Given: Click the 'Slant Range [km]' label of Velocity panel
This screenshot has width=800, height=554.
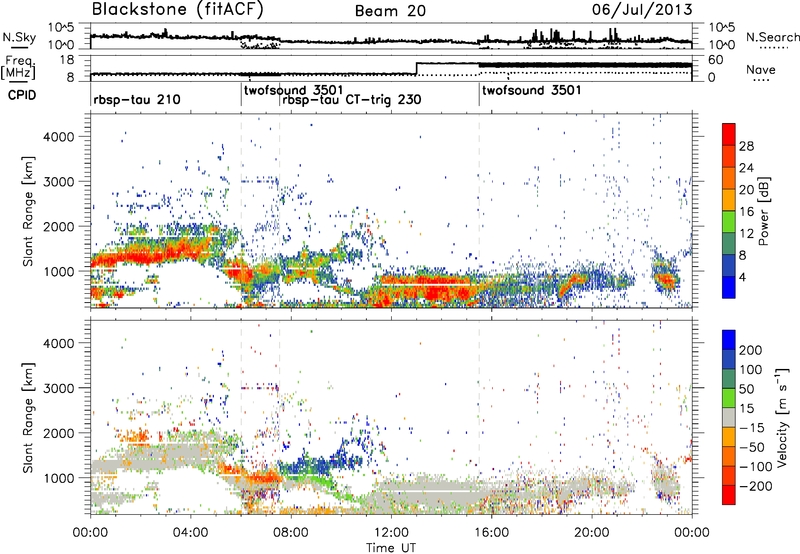Looking at the screenshot, I should click(x=28, y=417).
